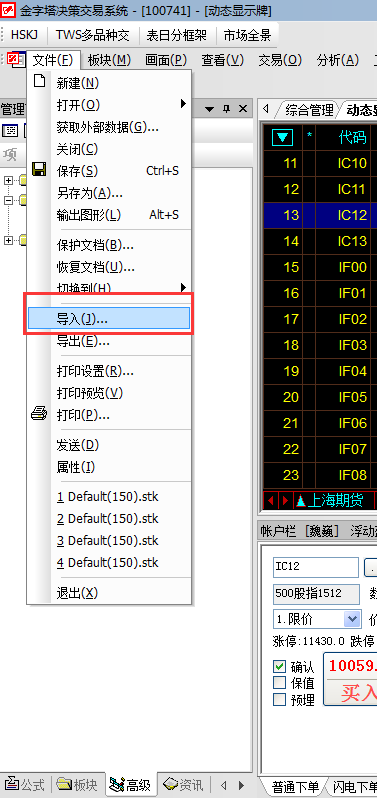This screenshot has width=377, height=799.
Task: Click the red left arrow beside 上海期货
Action: tap(271, 501)
